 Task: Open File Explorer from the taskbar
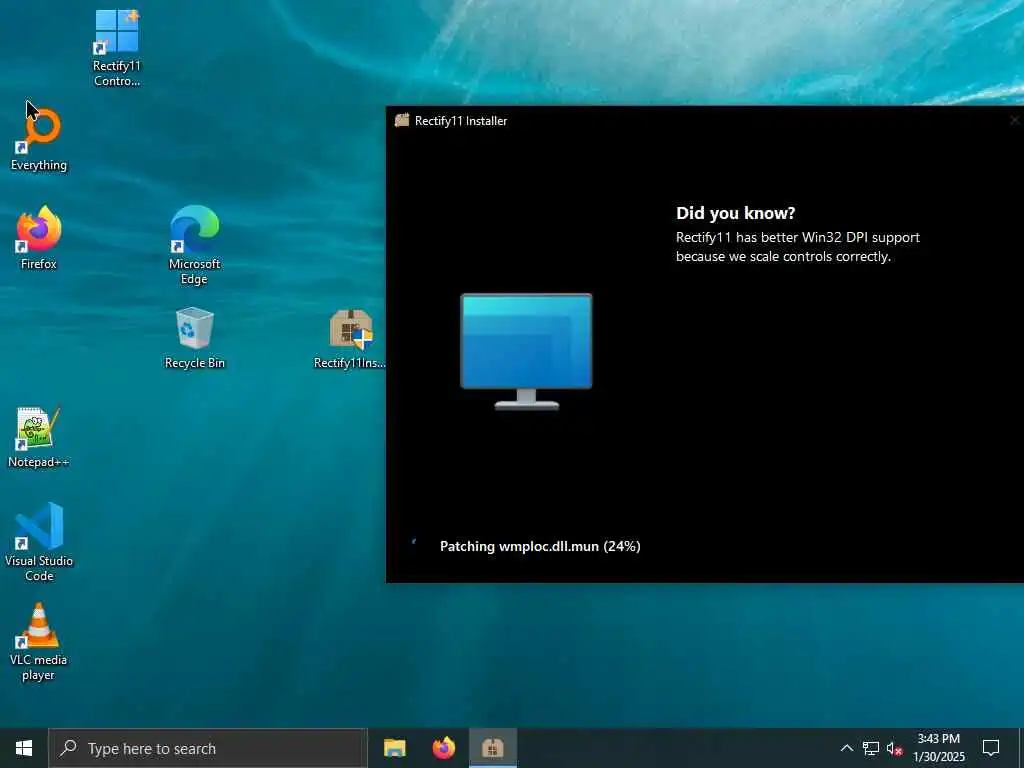(x=394, y=748)
